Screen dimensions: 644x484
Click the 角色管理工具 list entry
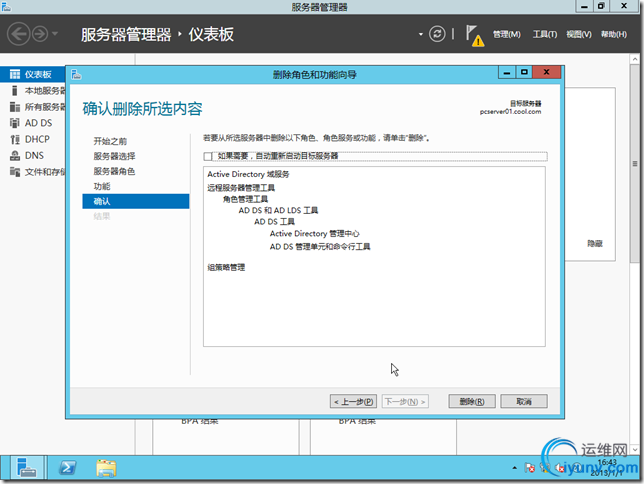click(245, 199)
